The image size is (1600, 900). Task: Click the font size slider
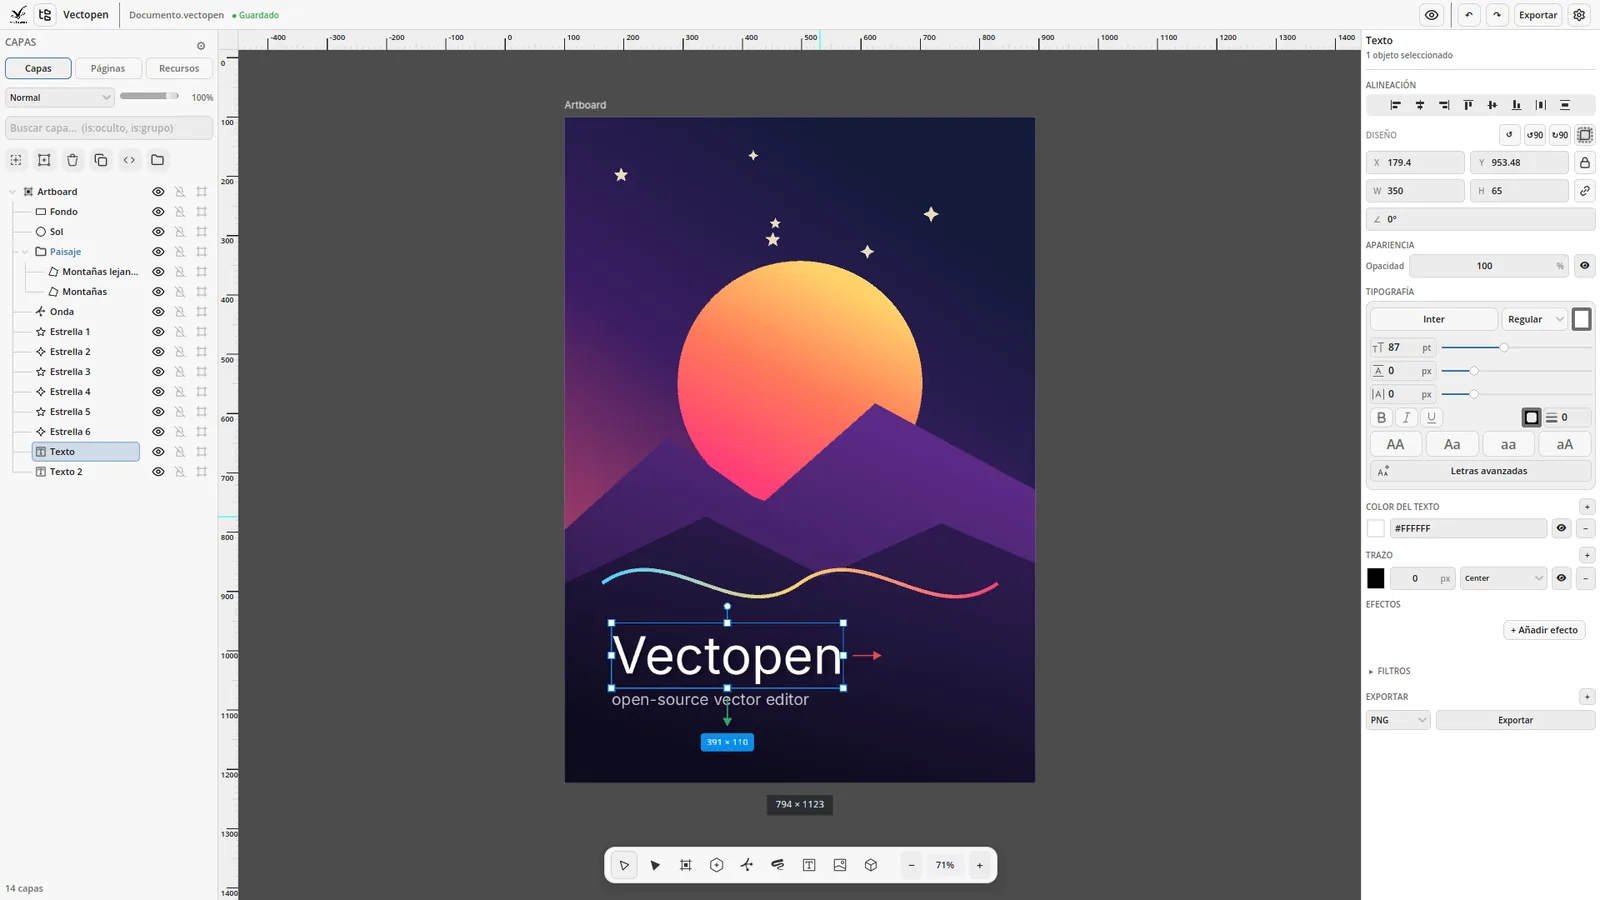pyautogui.click(x=1516, y=348)
